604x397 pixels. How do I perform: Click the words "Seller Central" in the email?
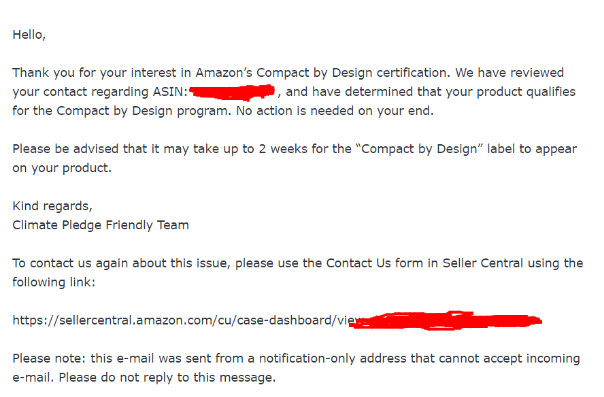[x=483, y=263]
